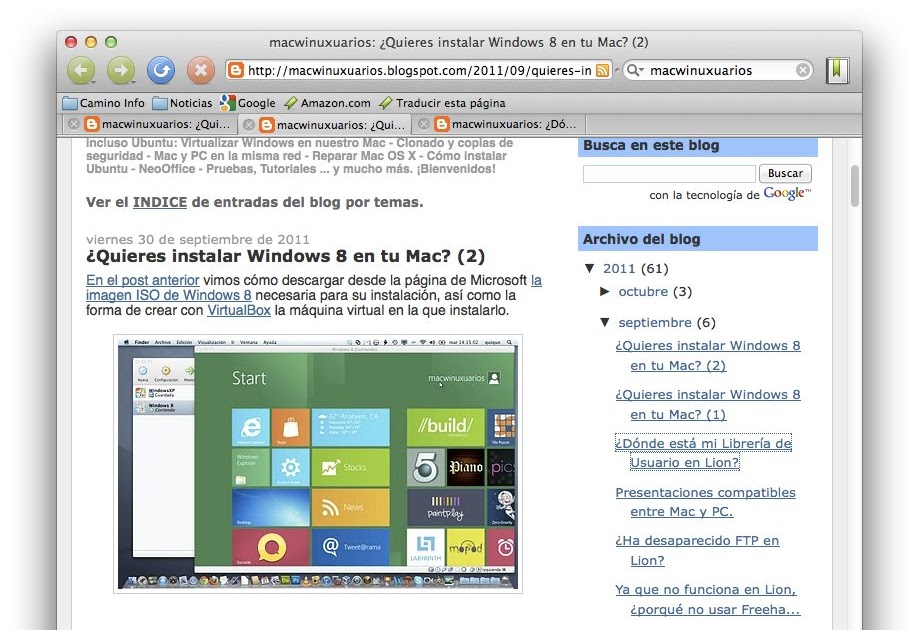Open '¿Quieres instalar Windows 8 en tu Mac? (2)' archive link
This screenshot has height=630, width=919.
pos(707,355)
